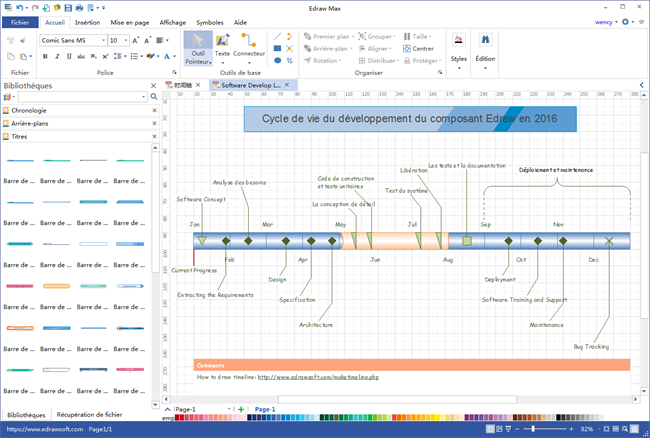Screen dimensions: 650x438
Task: Switch to the Mise en page tab
Action: pos(130,20)
